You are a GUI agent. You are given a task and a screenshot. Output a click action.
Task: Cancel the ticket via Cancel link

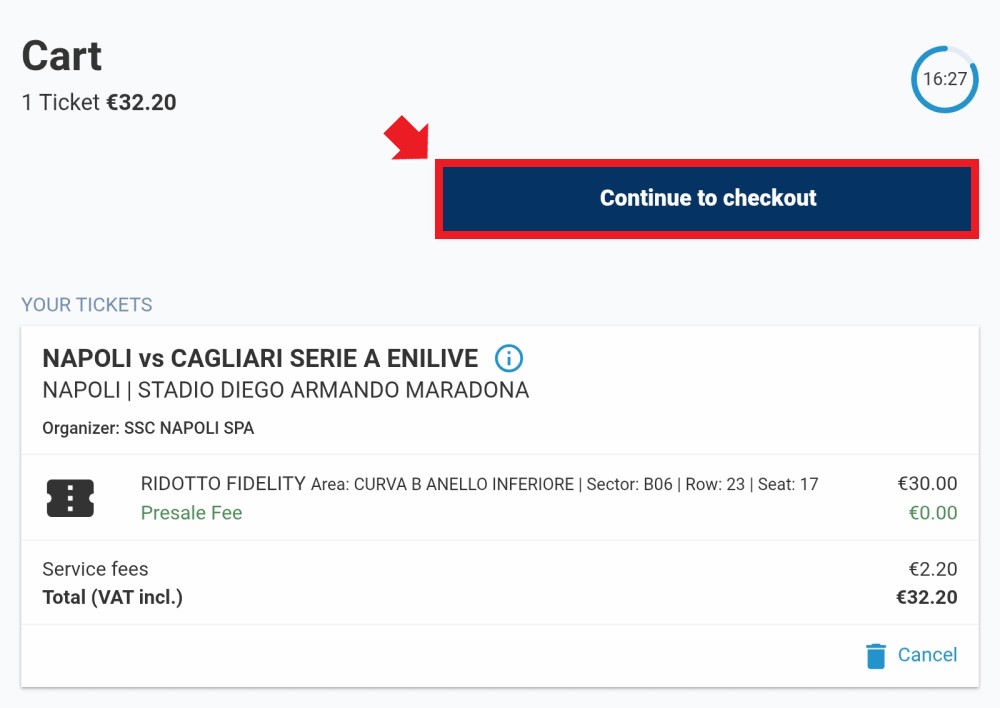pos(927,655)
